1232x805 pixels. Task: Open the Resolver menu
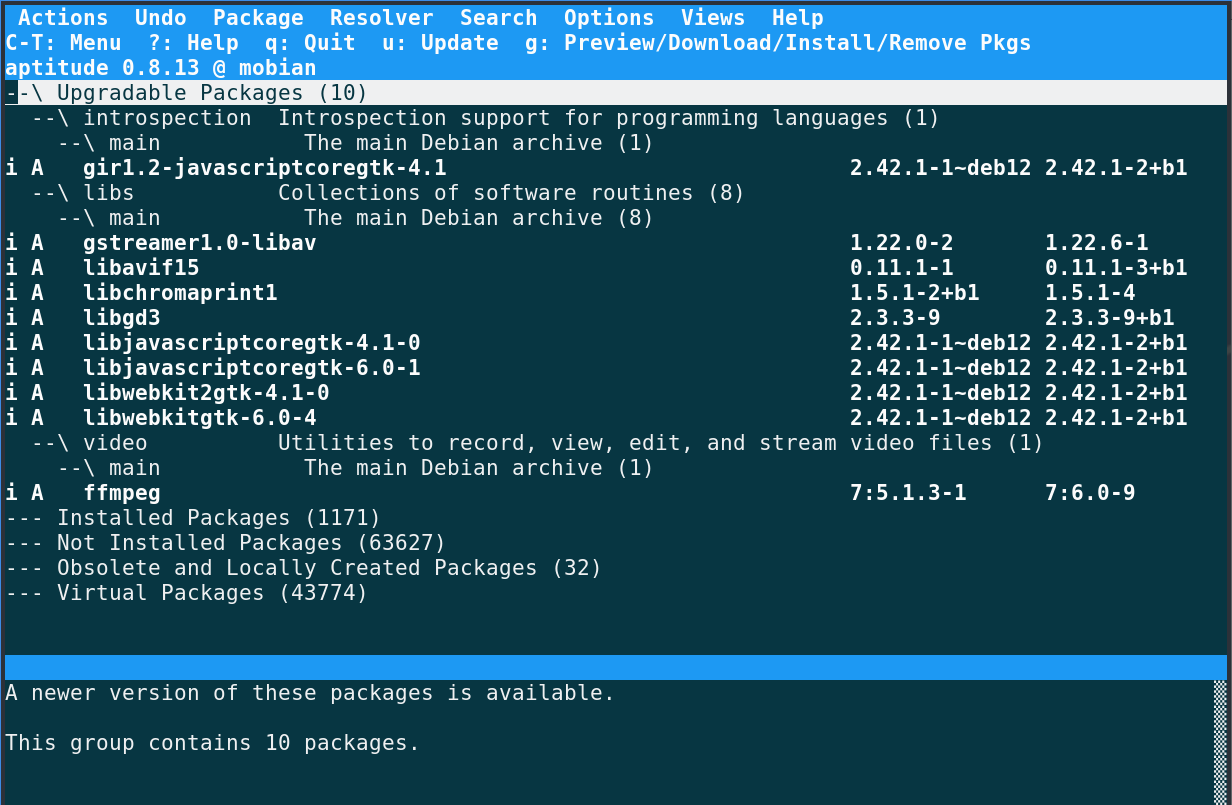point(382,18)
